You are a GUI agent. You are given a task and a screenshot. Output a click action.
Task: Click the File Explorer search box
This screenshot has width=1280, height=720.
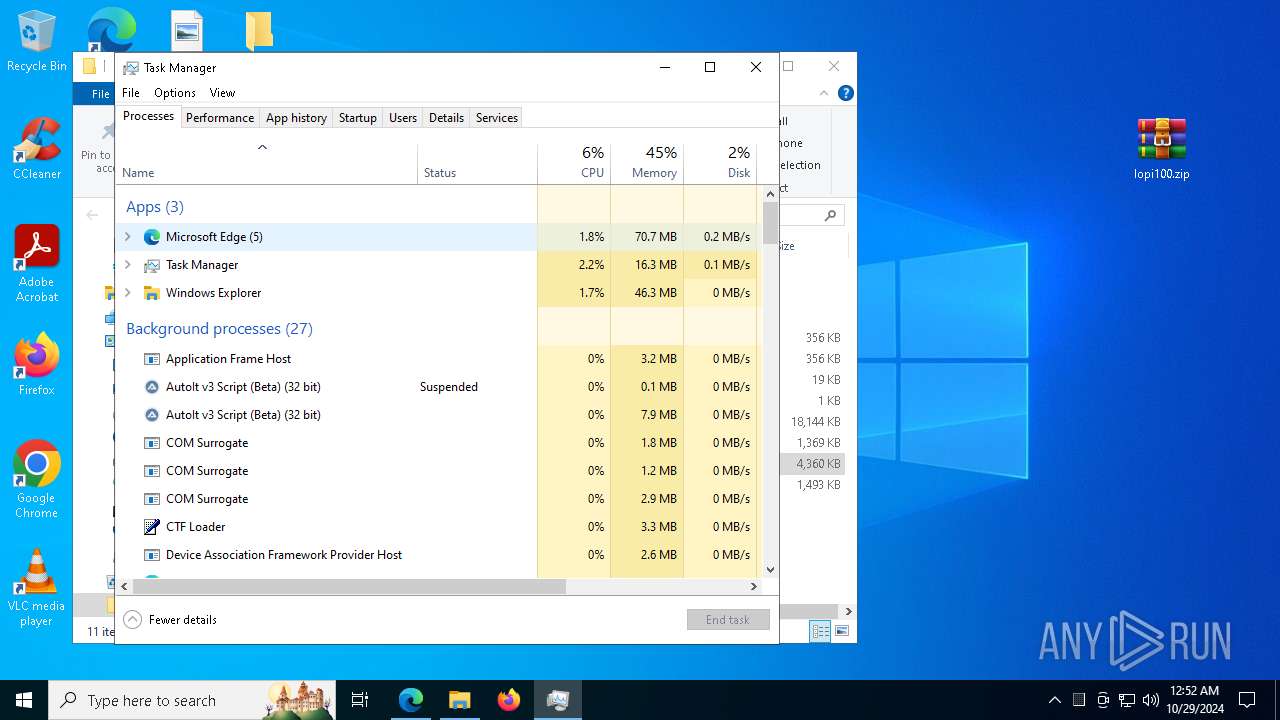812,215
